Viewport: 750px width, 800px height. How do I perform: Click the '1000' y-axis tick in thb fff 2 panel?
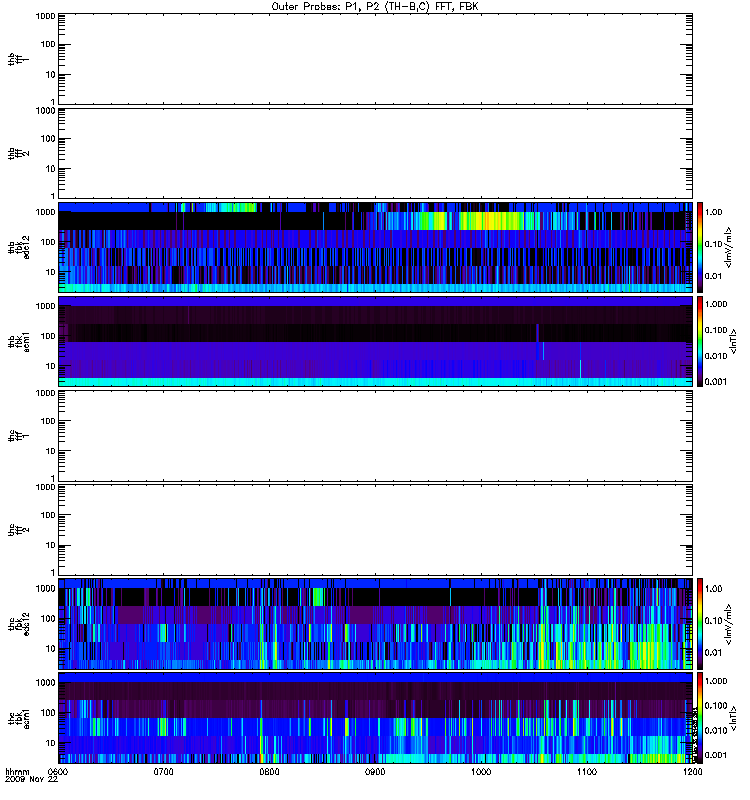[x=45, y=110]
